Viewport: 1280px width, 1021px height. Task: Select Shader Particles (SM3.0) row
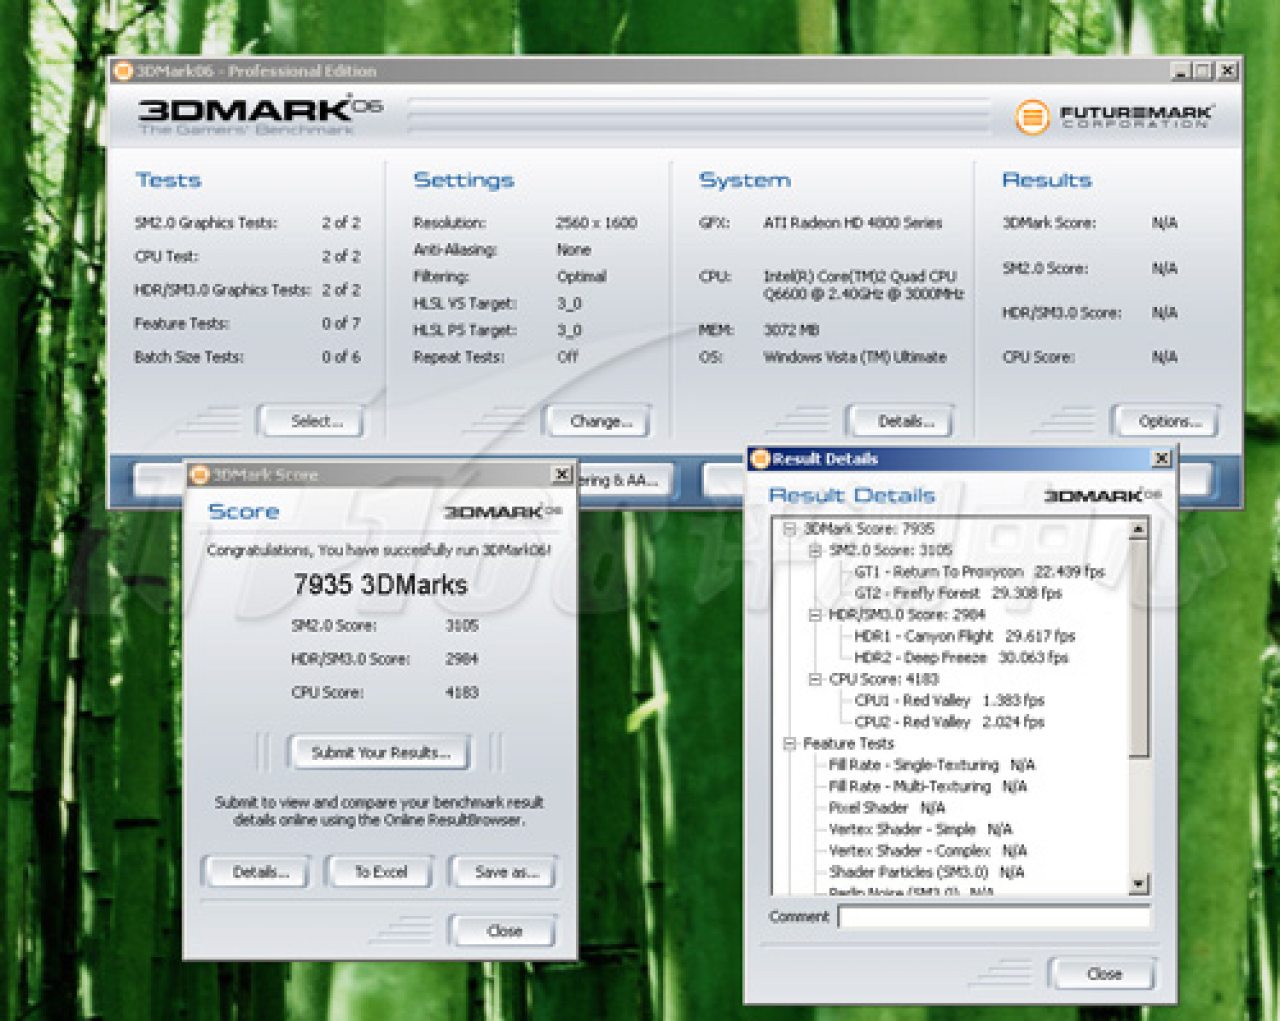(926, 872)
